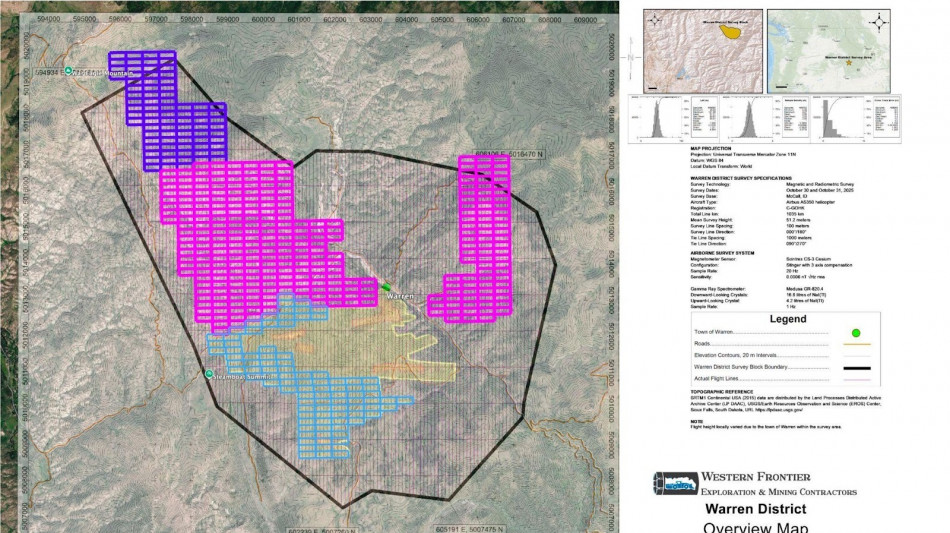
Task: Click the compass rose in the right inset map
Action: pyautogui.click(x=880, y=21)
